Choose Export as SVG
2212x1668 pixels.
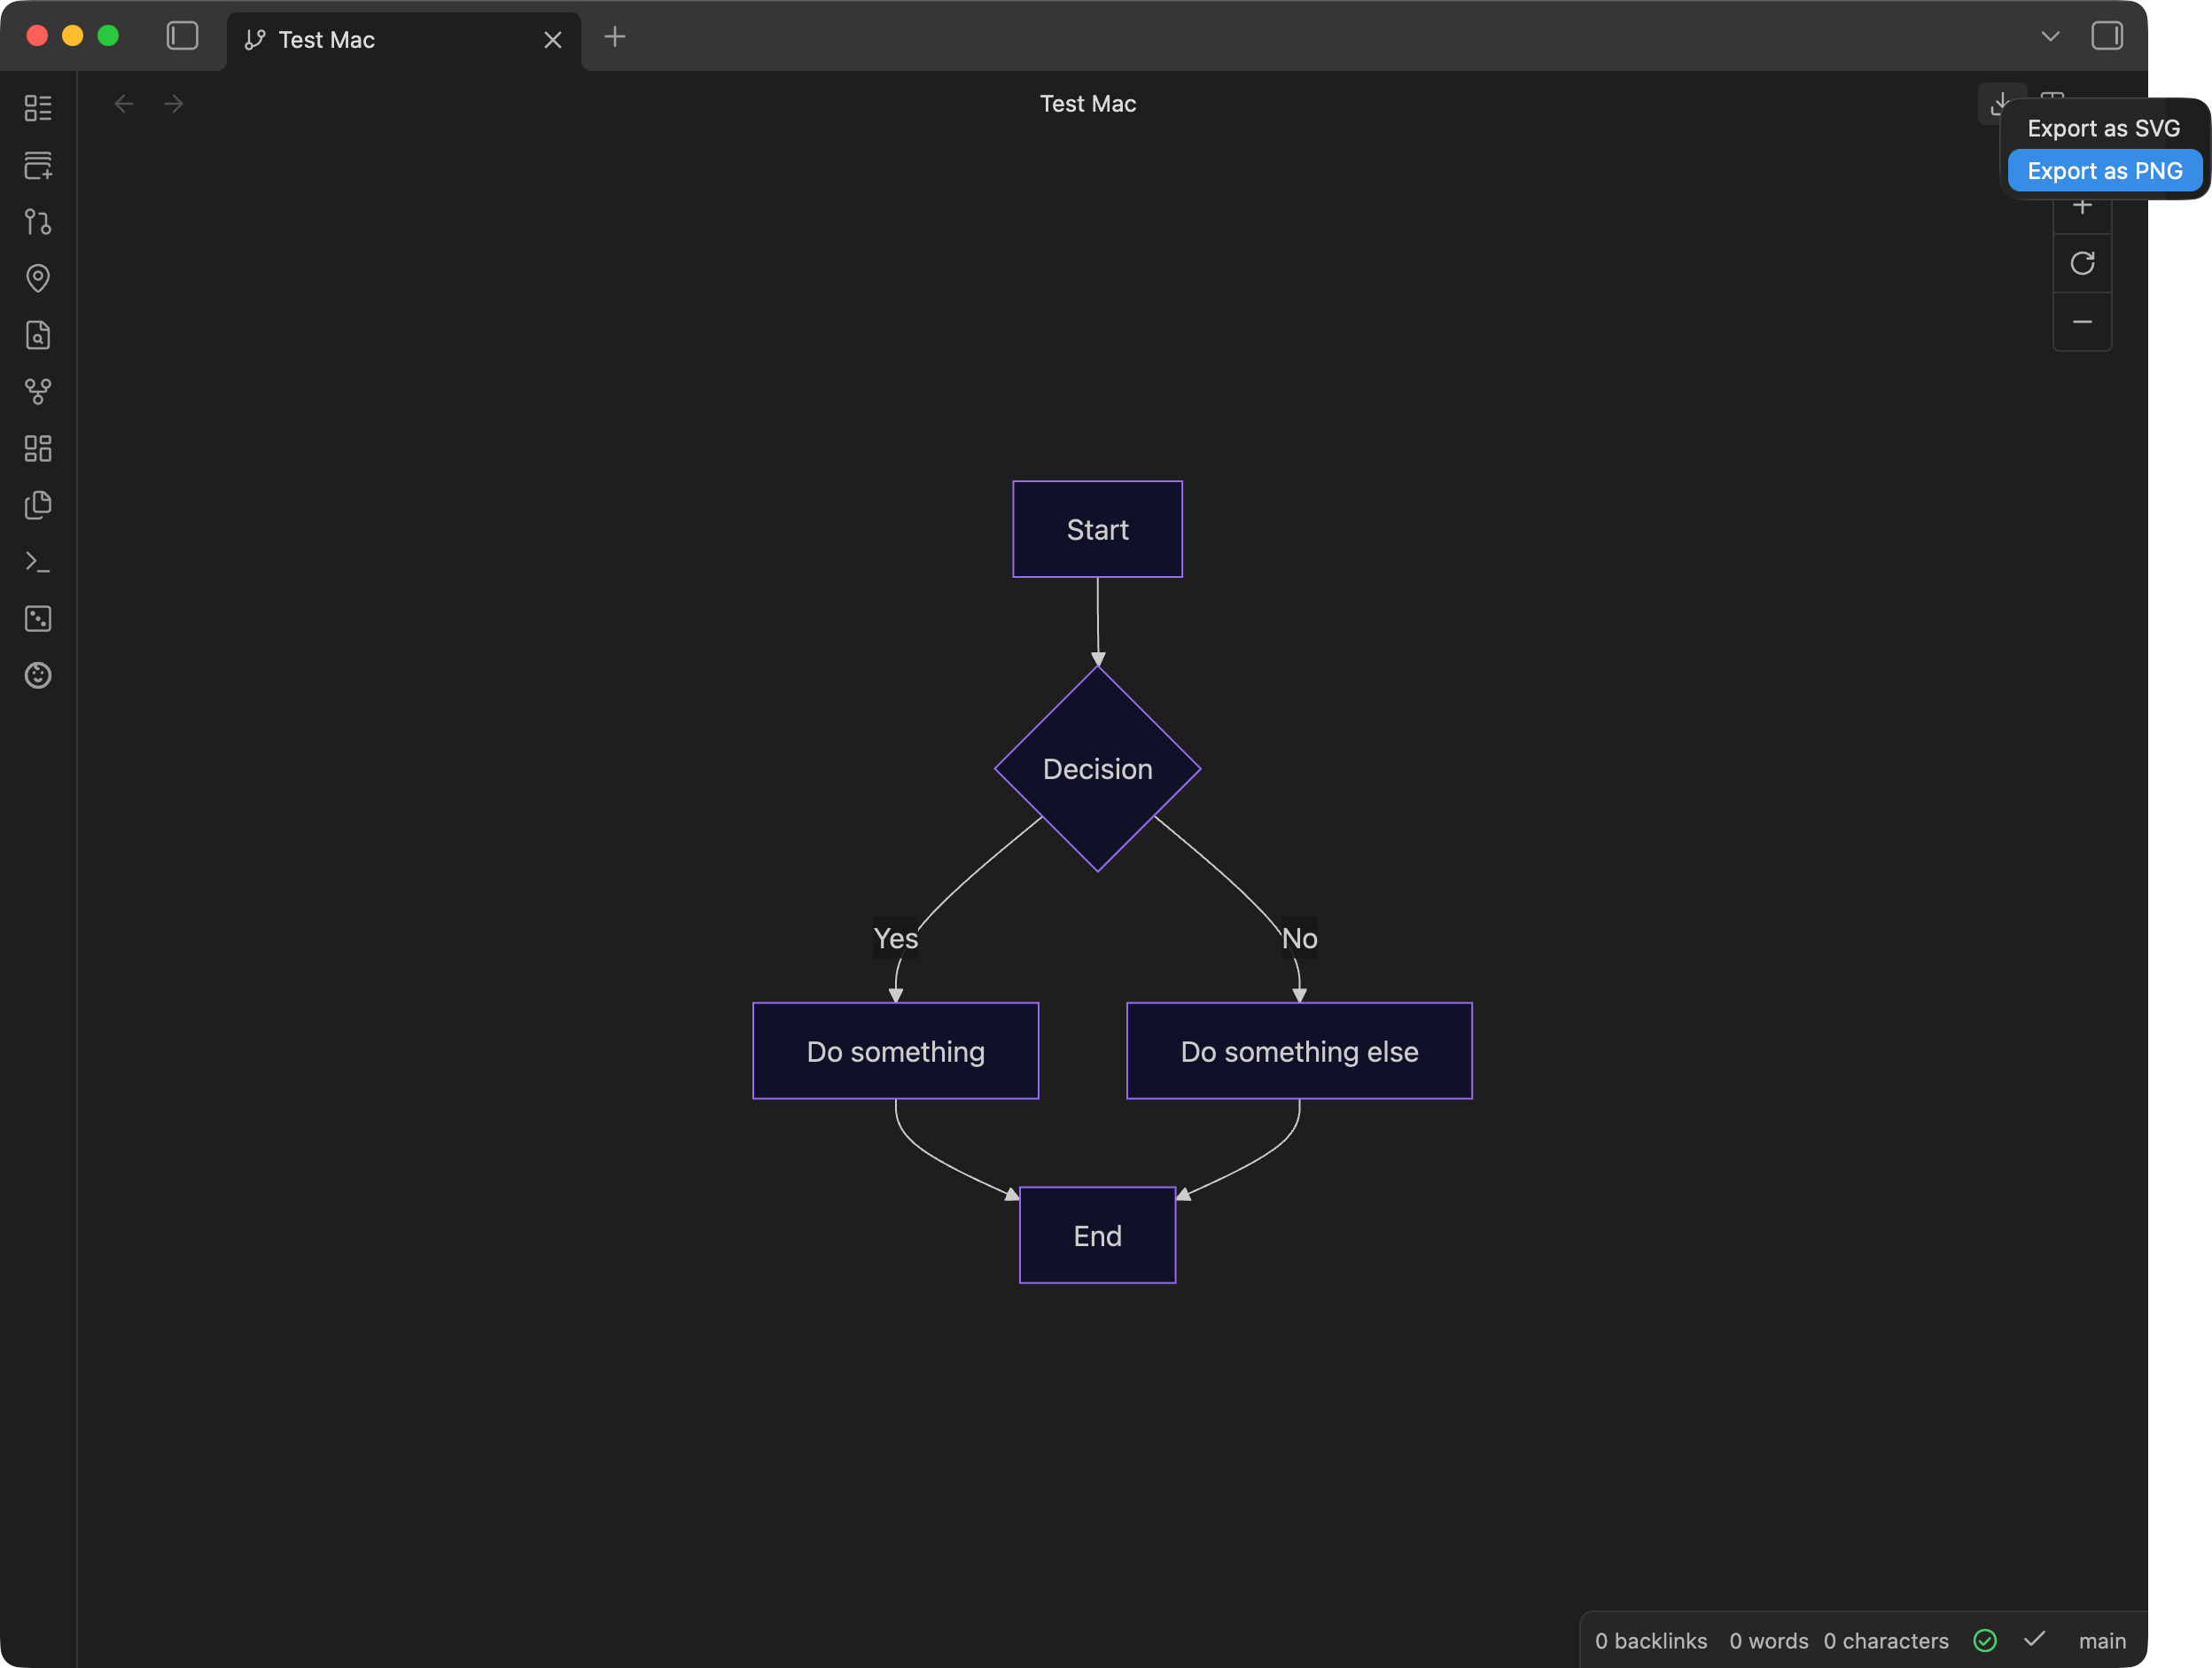pyautogui.click(x=2103, y=129)
